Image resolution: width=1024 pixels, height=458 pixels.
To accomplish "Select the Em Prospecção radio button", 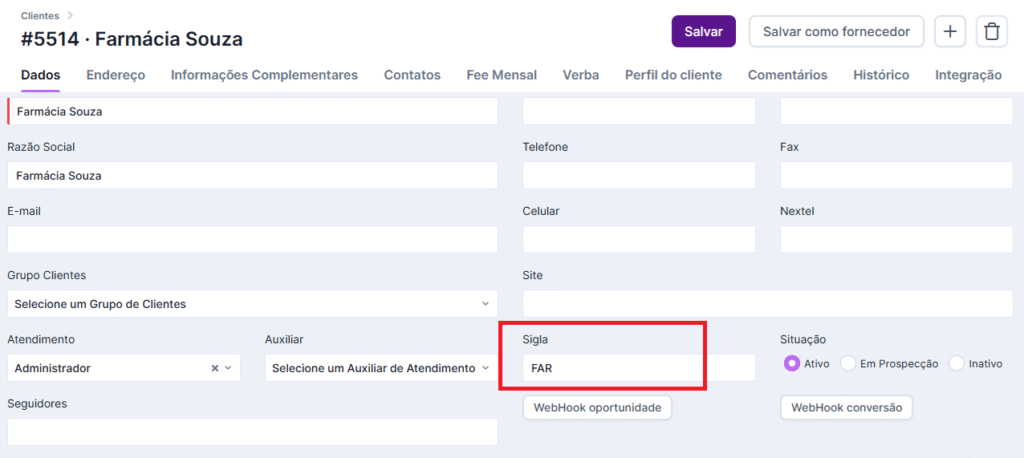I will click(x=849, y=364).
